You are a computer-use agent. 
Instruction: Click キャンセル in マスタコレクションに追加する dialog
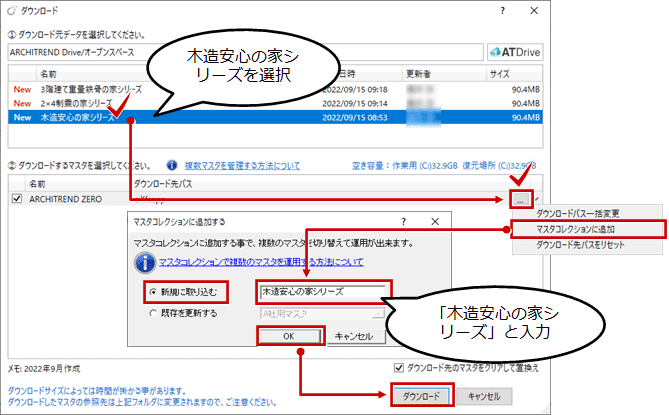[354, 336]
